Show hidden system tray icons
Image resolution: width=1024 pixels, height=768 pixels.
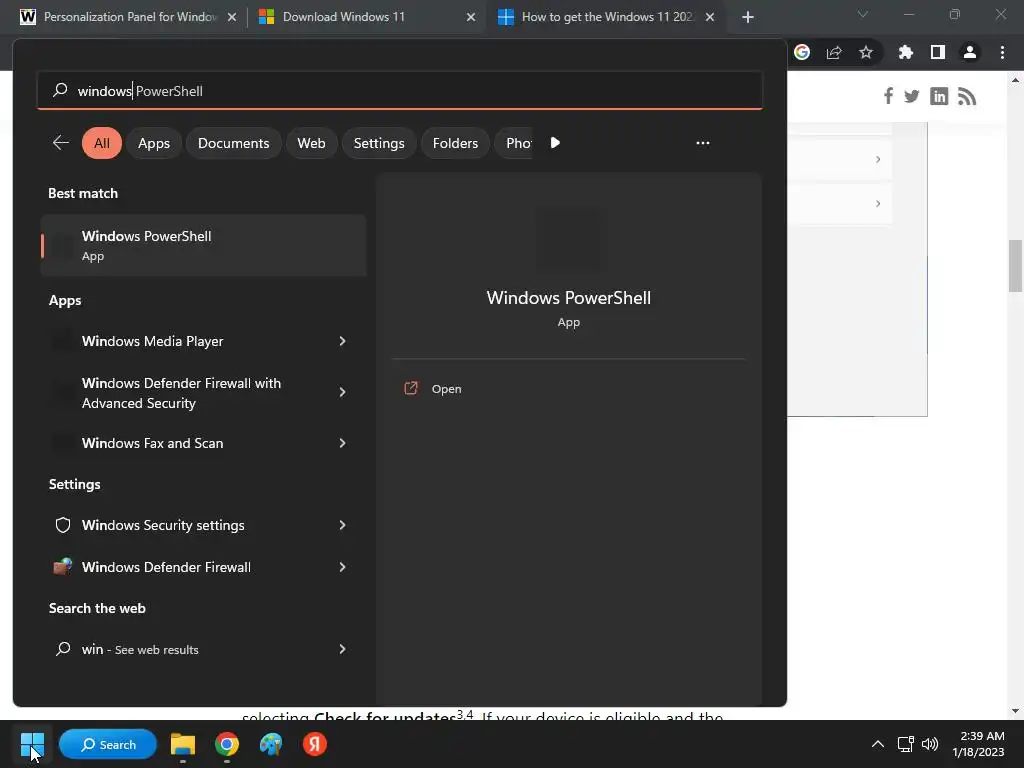pyautogui.click(x=878, y=744)
